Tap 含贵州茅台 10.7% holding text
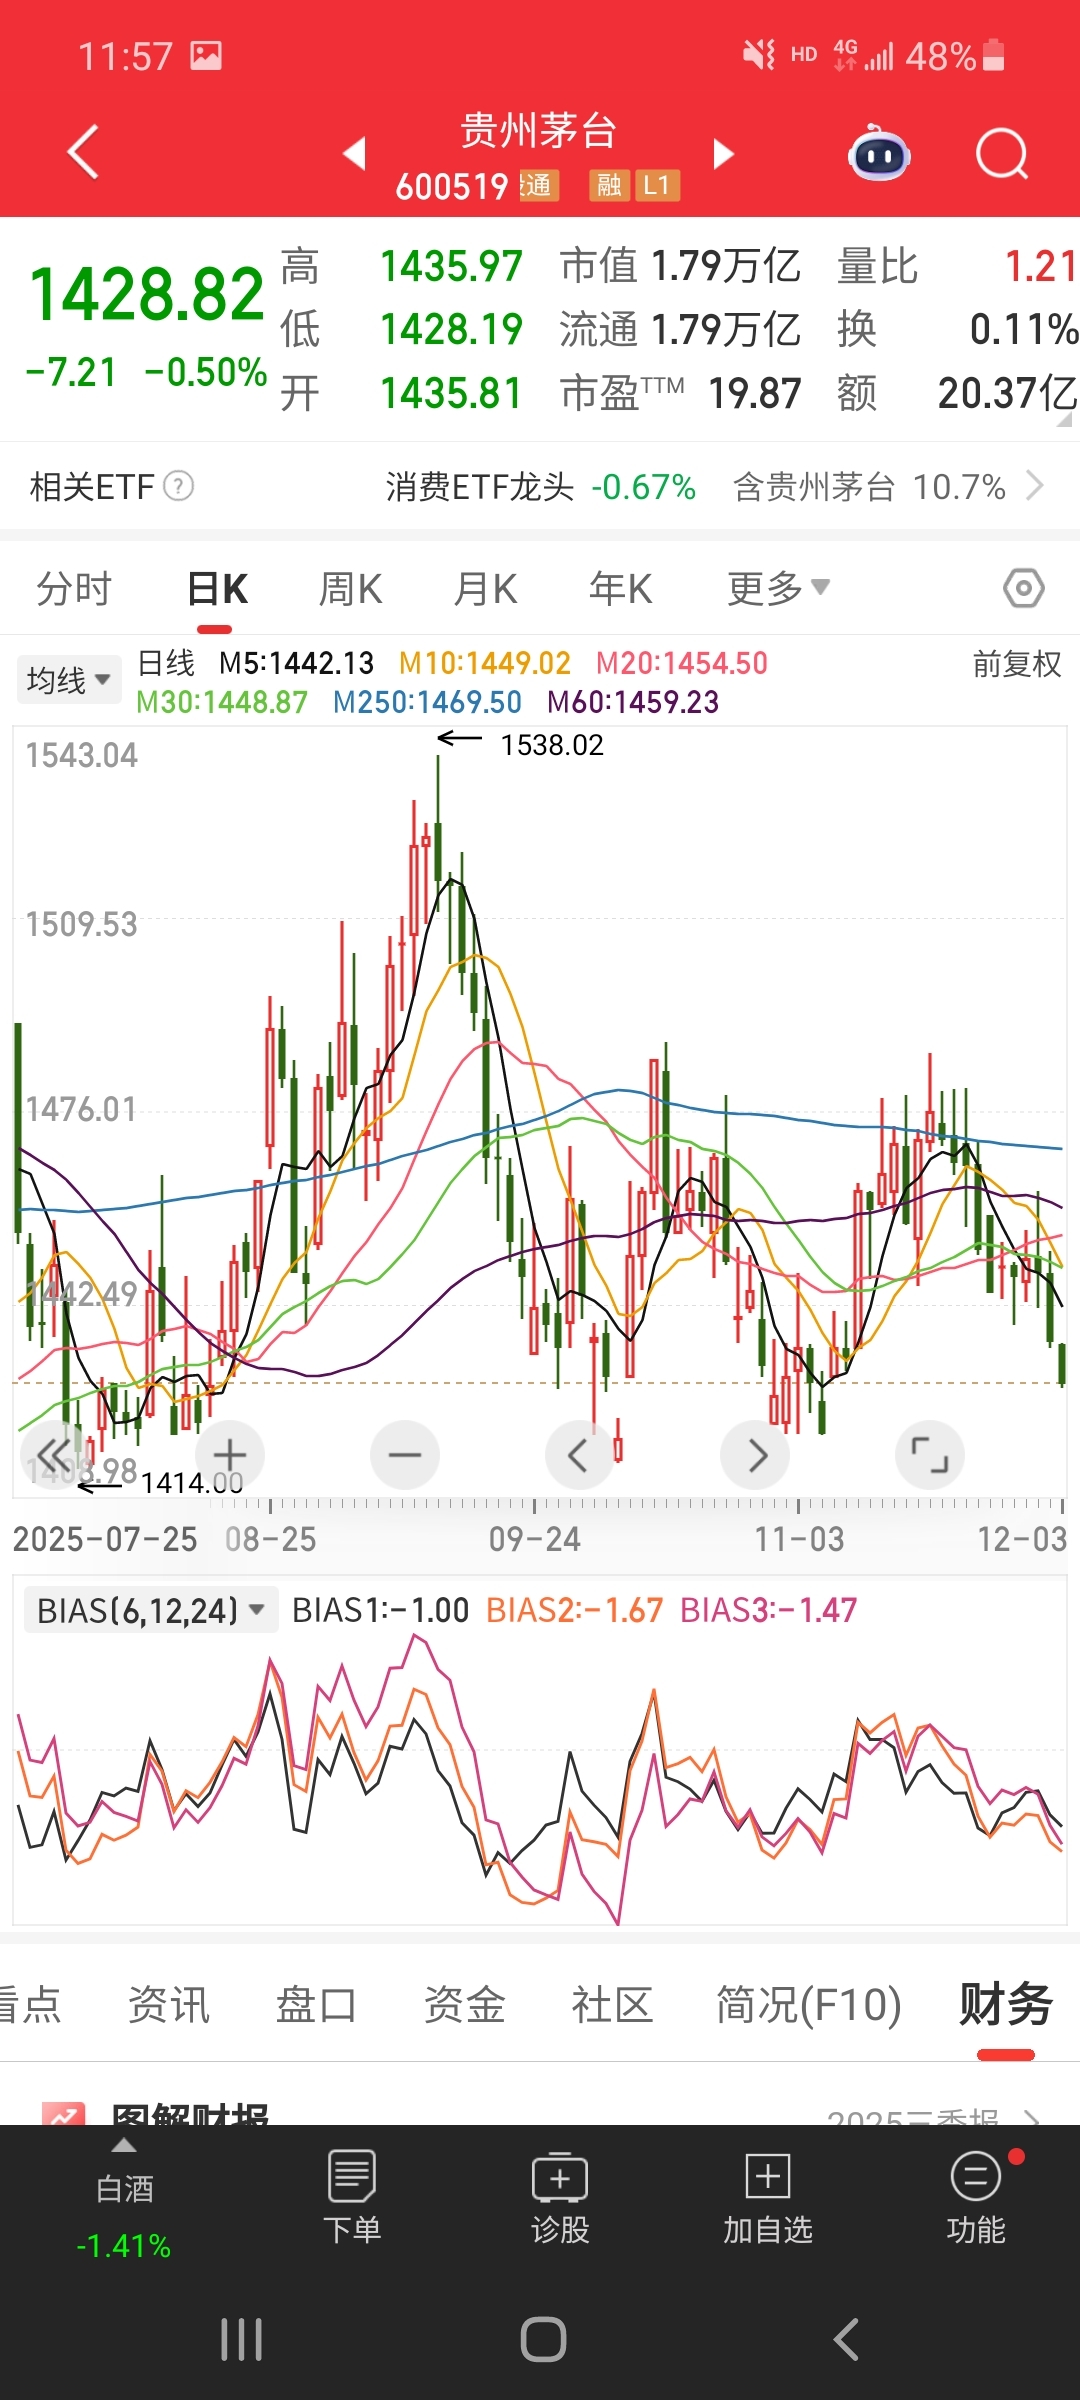1080x2400 pixels. point(869,487)
